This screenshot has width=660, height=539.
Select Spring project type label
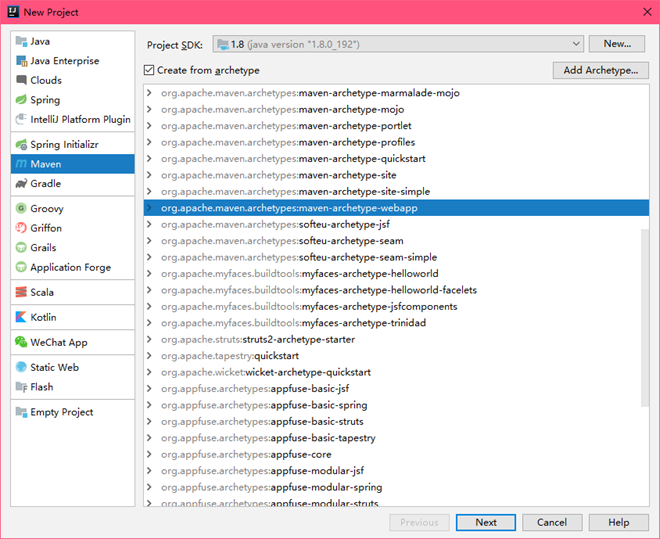[45, 100]
